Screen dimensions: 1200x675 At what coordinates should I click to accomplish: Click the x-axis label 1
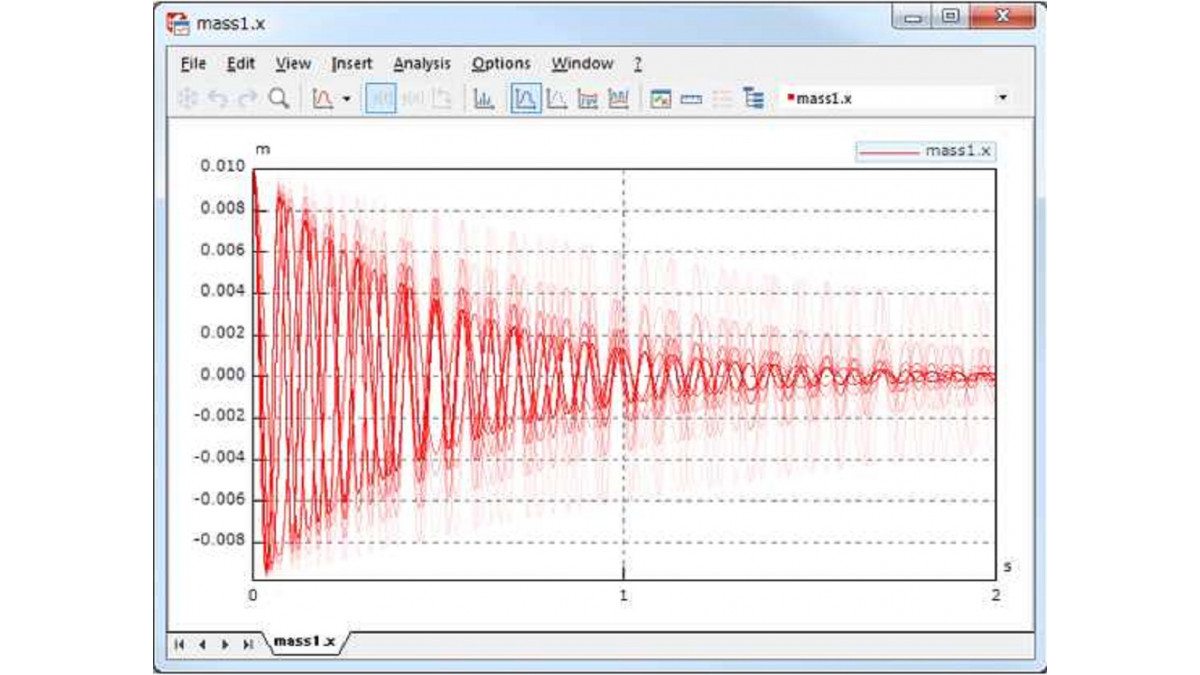(624, 595)
